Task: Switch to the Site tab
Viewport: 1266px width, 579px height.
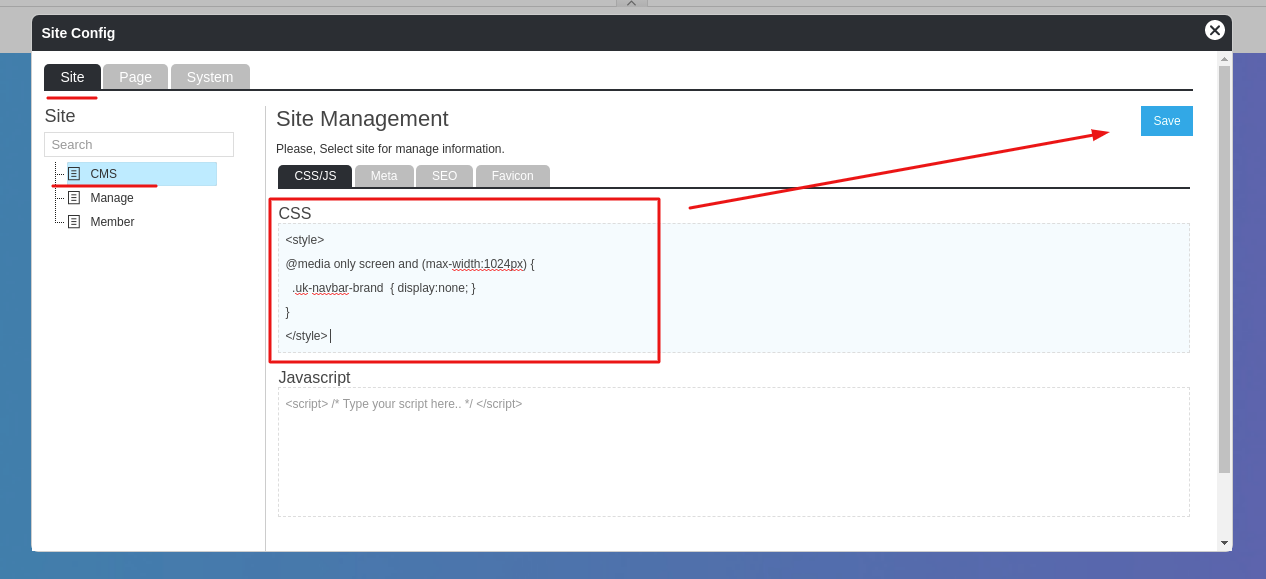Action: click(x=72, y=77)
